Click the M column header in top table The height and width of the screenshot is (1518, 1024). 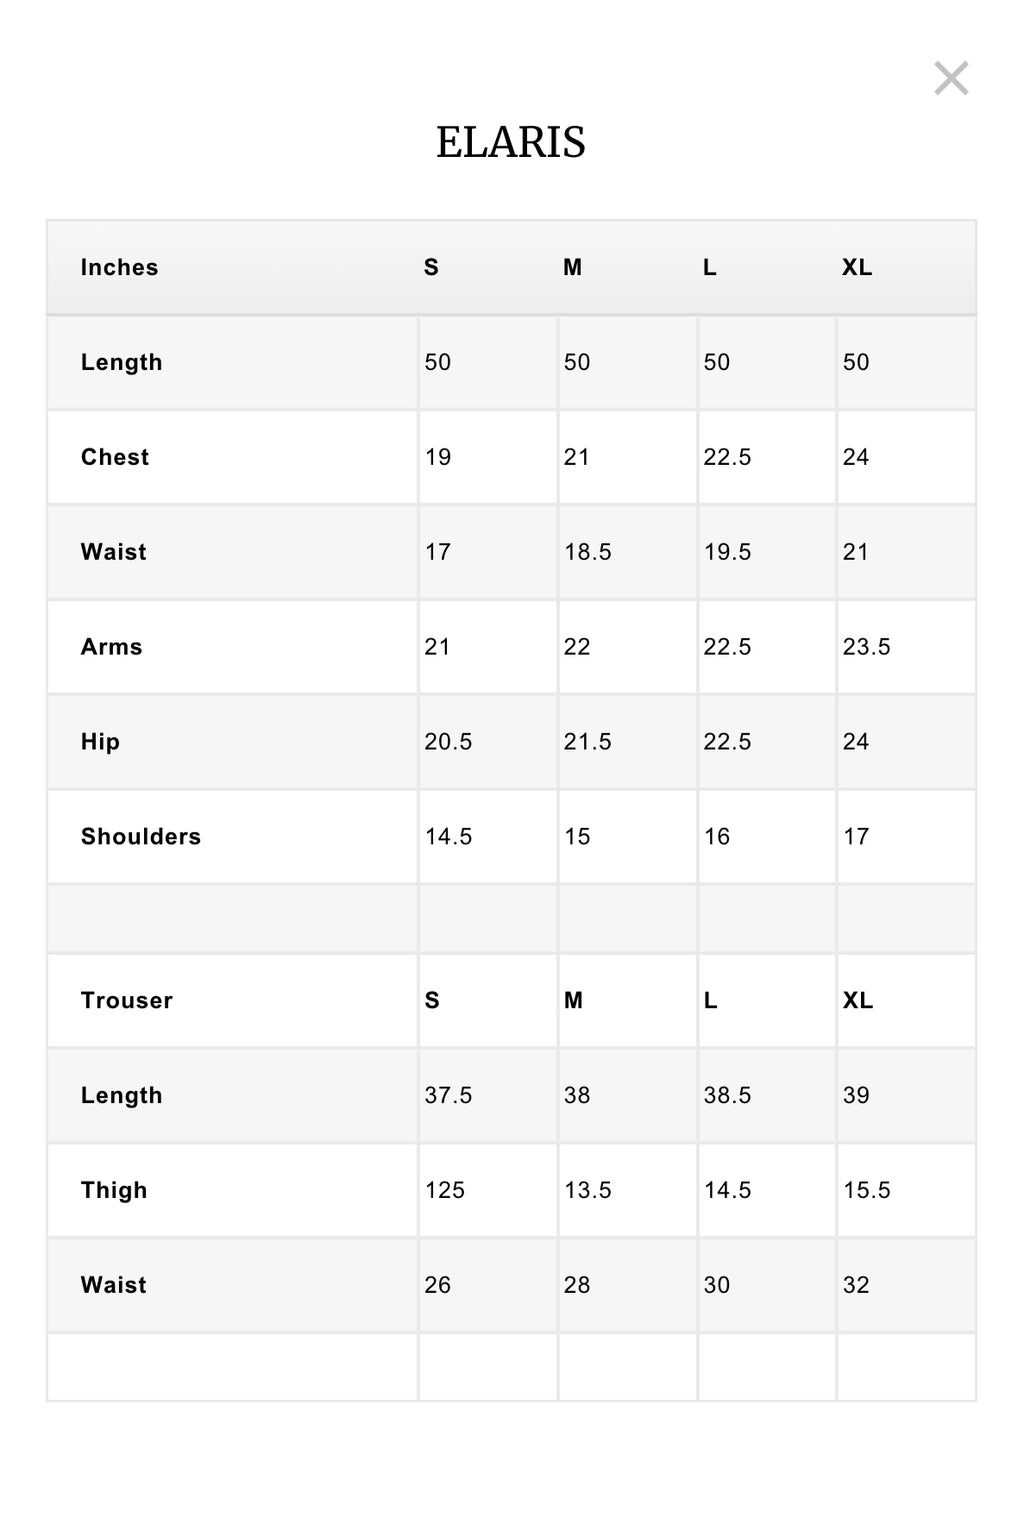tap(572, 267)
